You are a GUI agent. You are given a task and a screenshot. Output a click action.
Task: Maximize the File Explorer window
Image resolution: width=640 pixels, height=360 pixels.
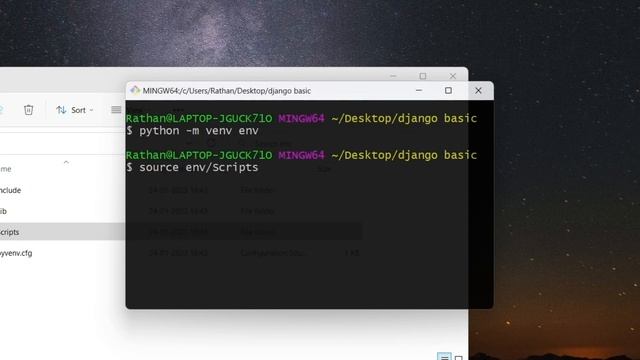[x=423, y=76]
